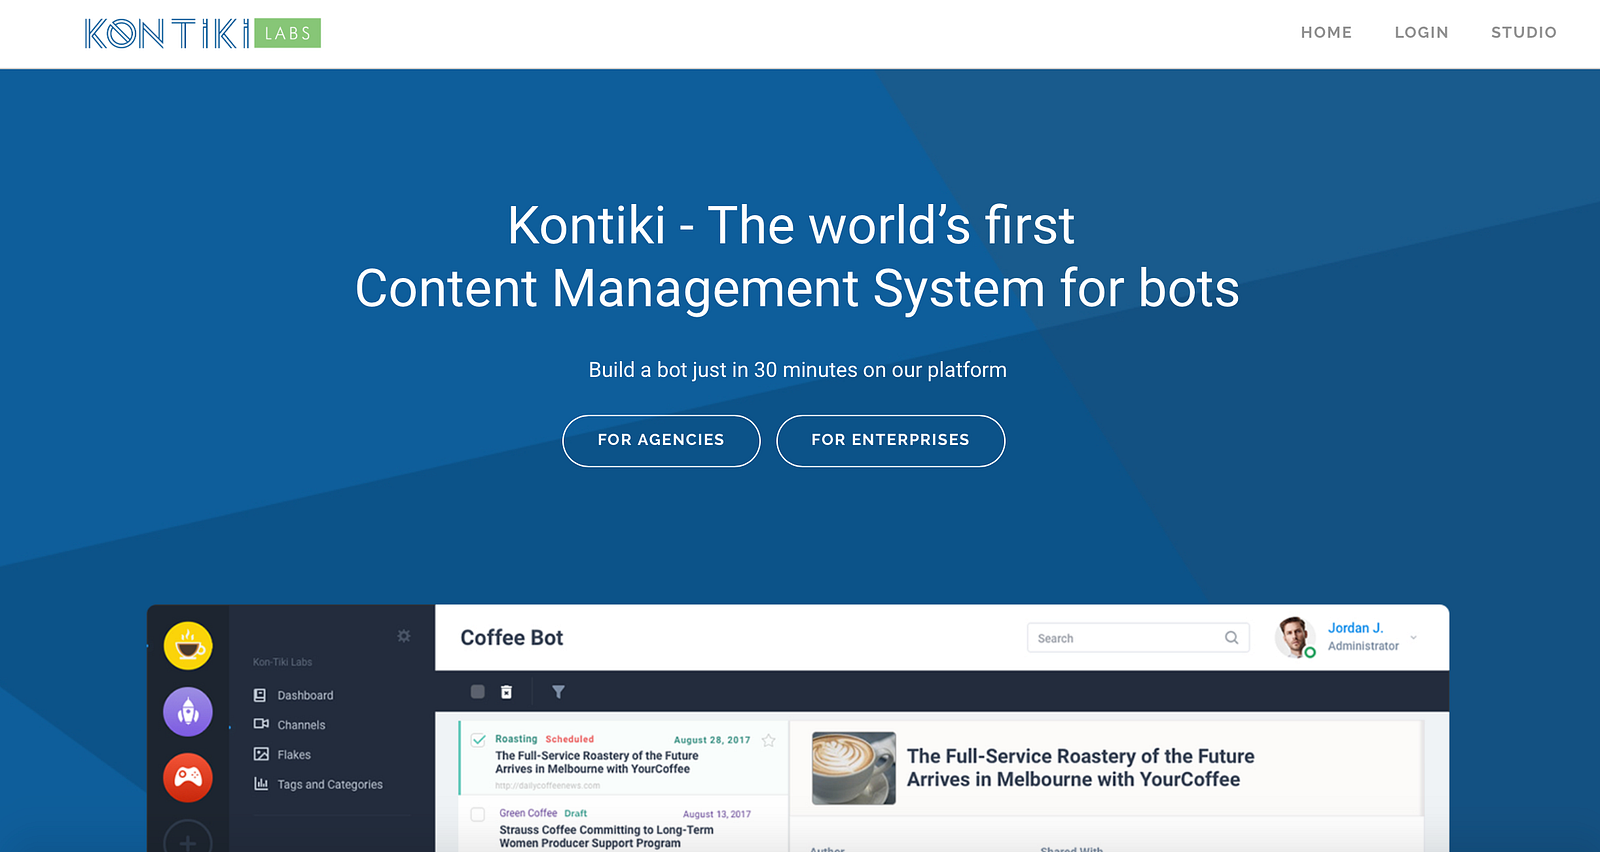Viewport: 1600px width, 852px height.
Task: Click the Roasting category label
Action: pyautogui.click(x=516, y=739)
